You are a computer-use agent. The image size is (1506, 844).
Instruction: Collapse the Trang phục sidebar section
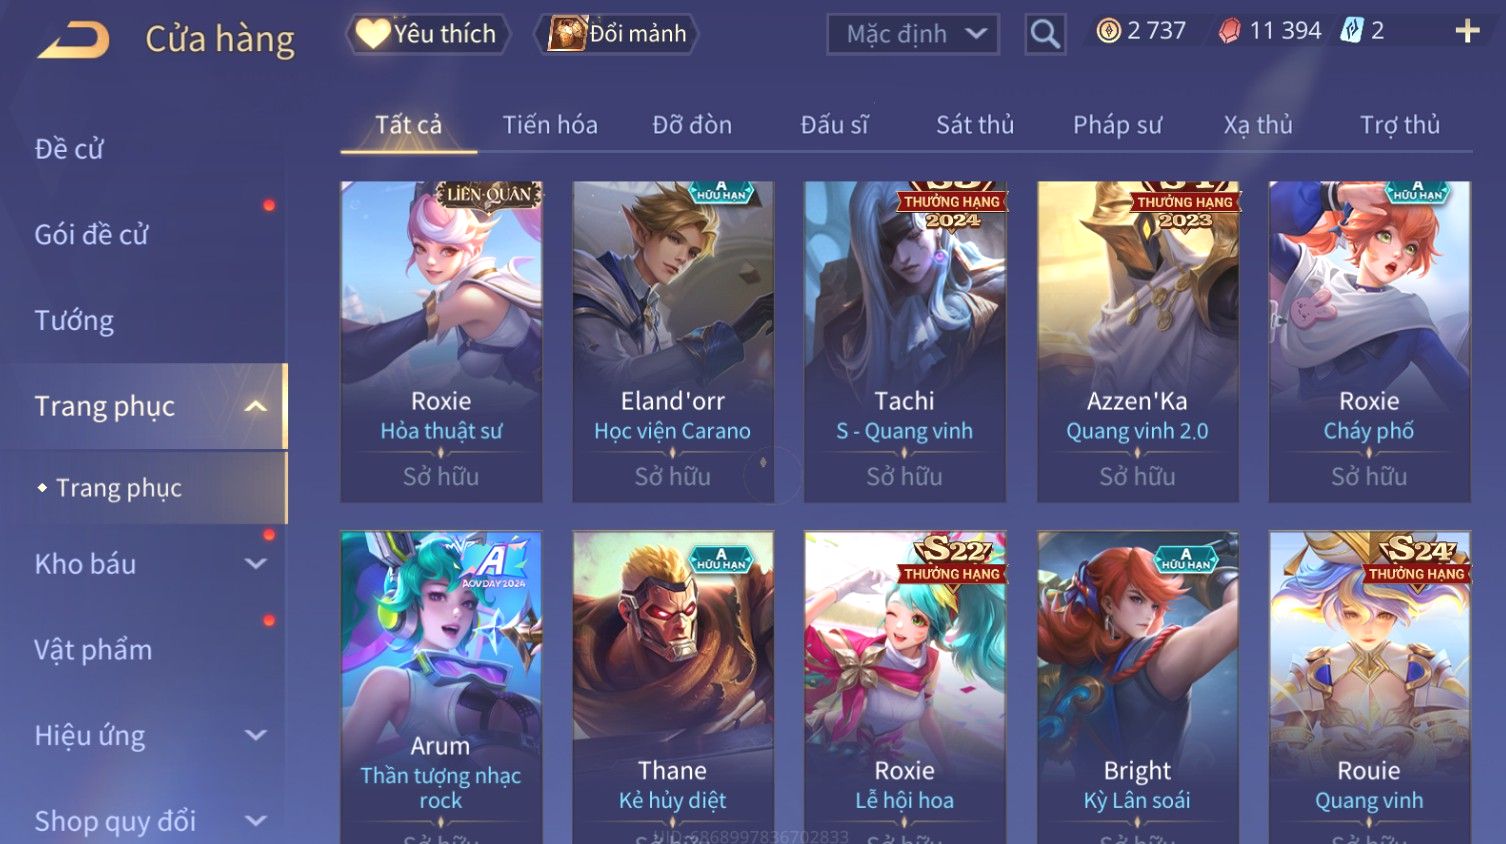tap(256, 406)
